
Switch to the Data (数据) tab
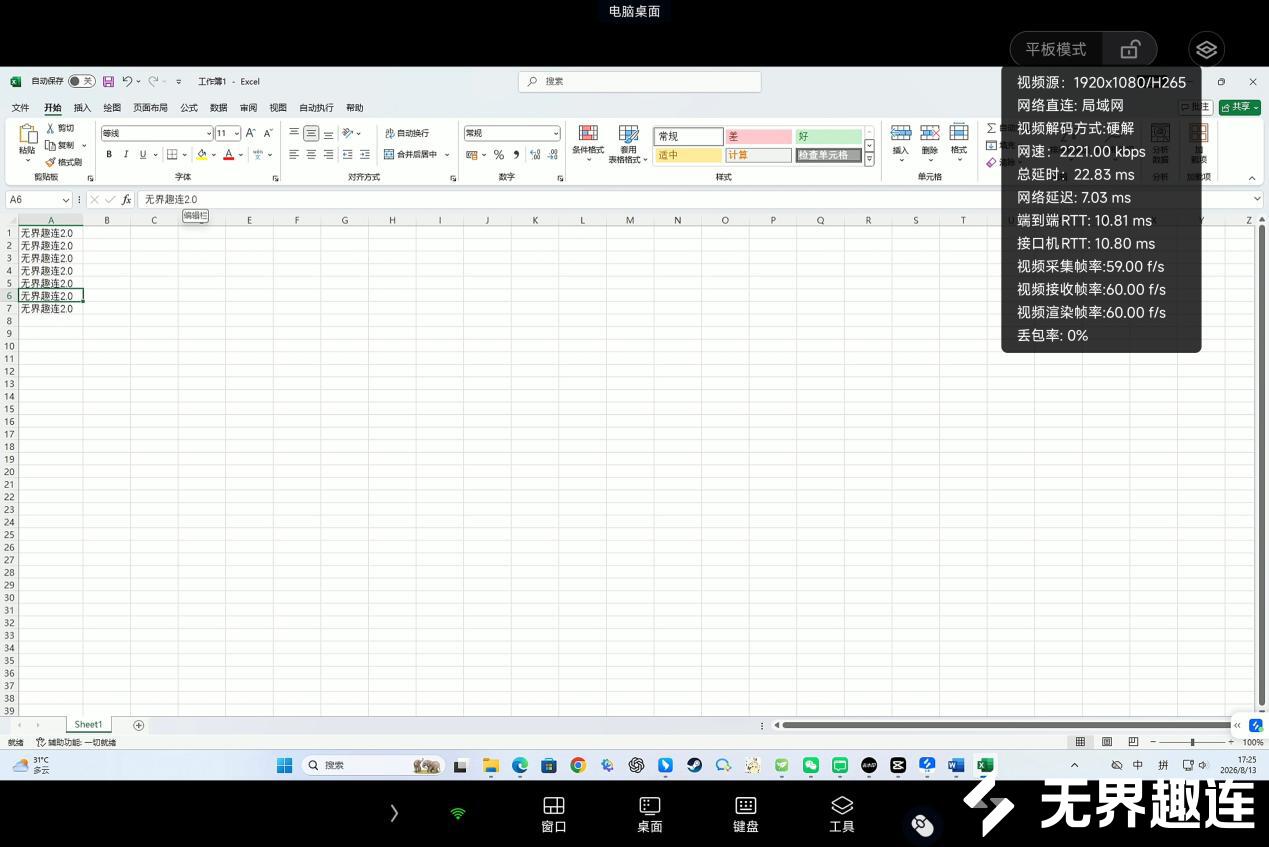pyautogui.click(x=218, y=108)
